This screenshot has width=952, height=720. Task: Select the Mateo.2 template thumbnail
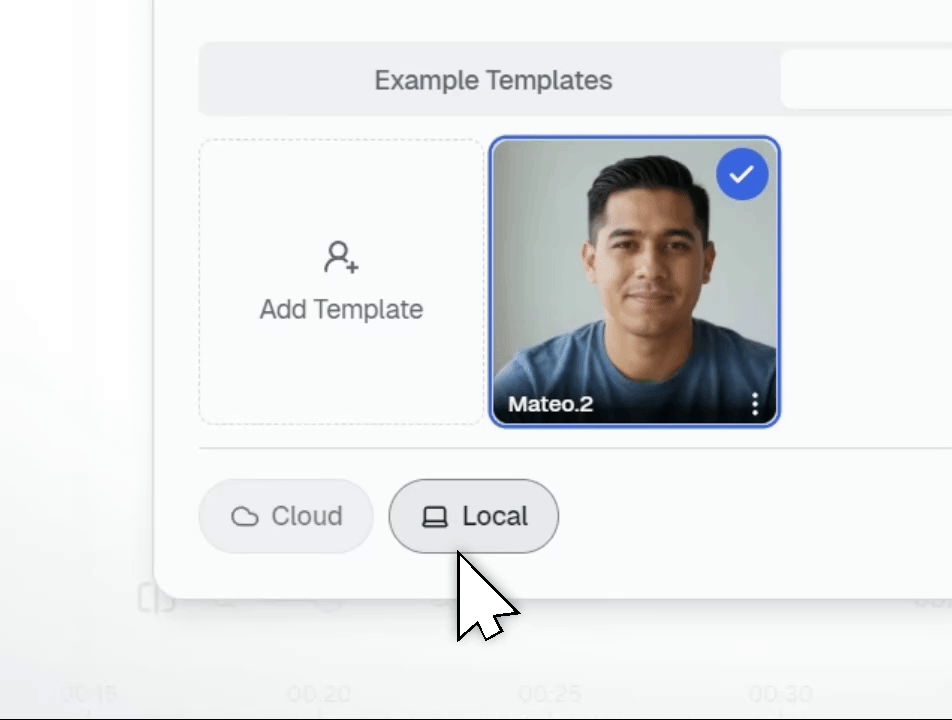[634, 282]
